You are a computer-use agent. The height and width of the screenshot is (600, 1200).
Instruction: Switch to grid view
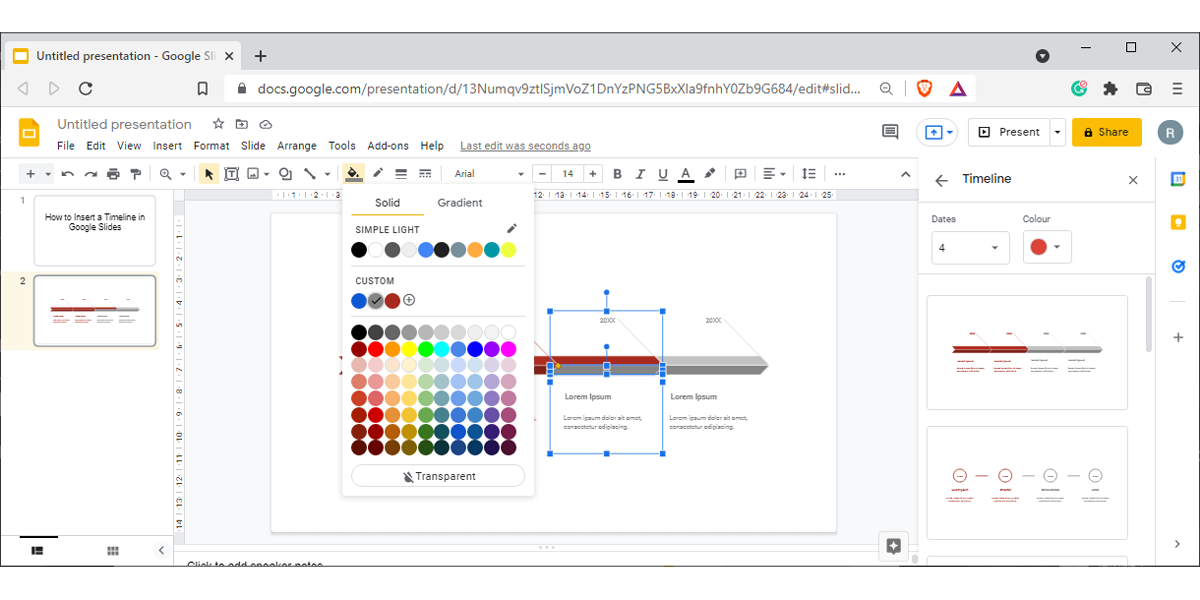coord(113,550)
